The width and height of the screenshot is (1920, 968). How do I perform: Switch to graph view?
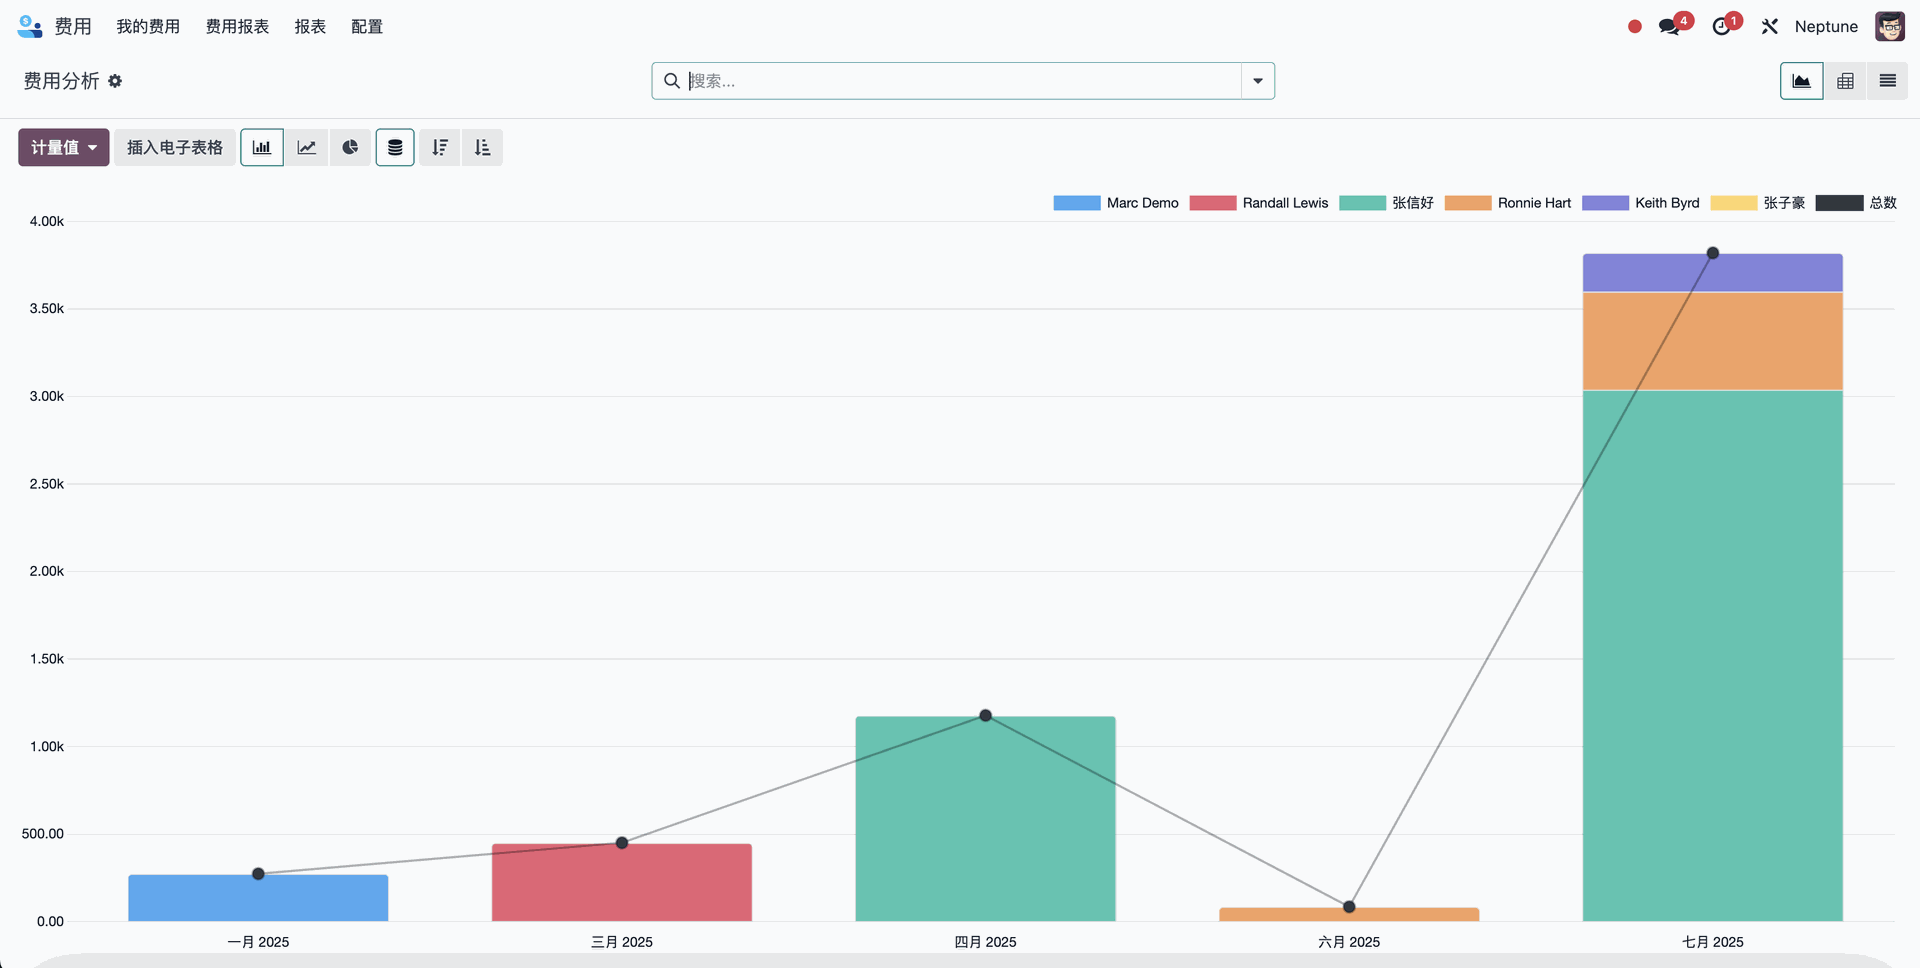tap(1802, 81)
